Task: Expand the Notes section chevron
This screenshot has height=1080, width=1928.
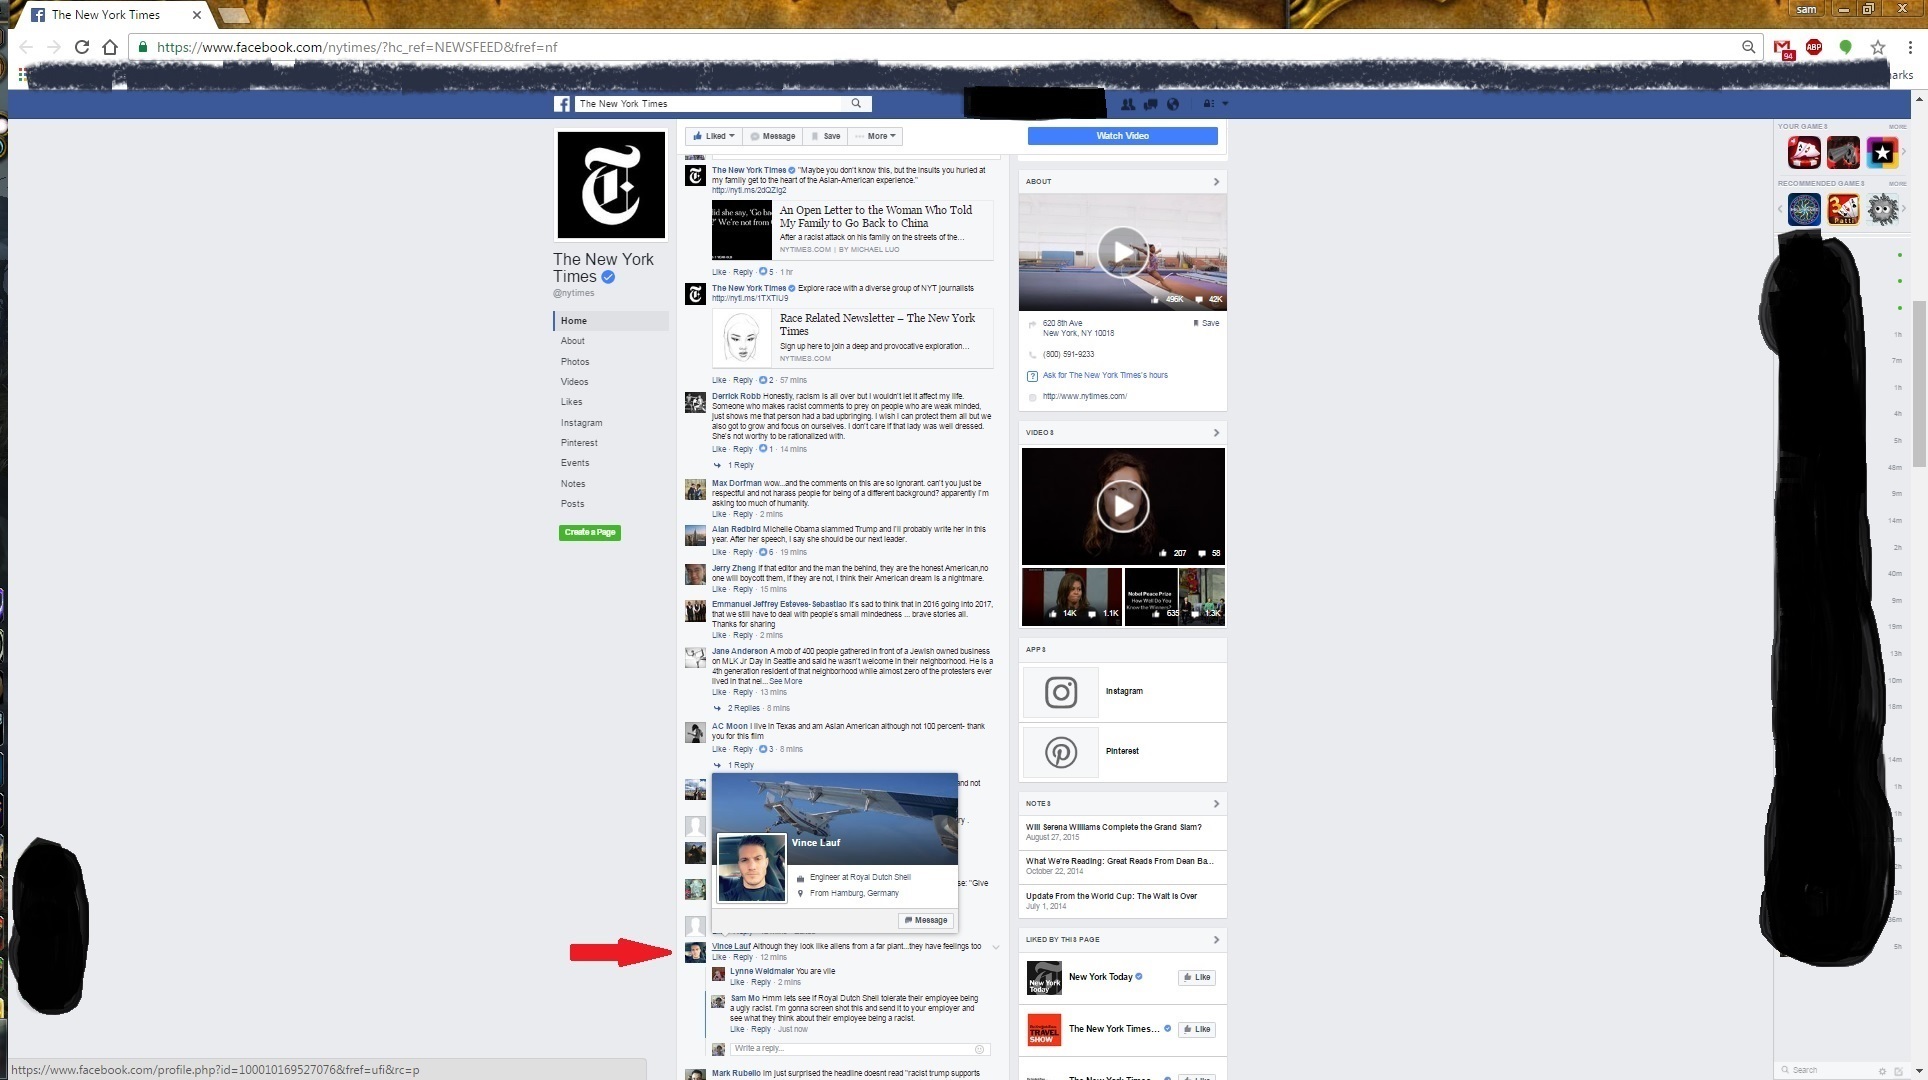Action: [x=1216, y=804]
